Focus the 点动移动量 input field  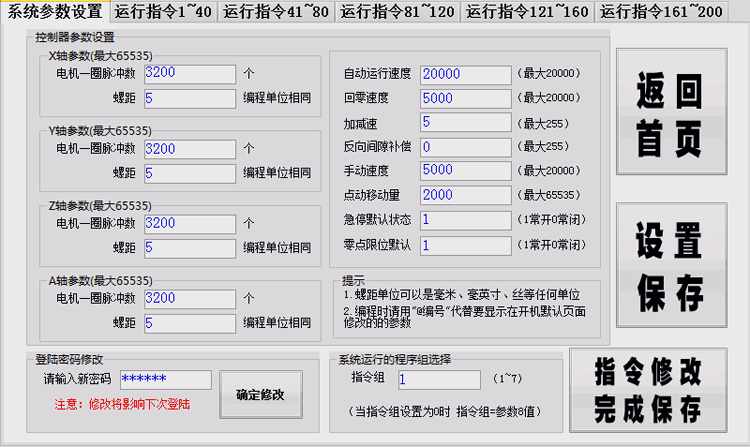click(466, 194)
